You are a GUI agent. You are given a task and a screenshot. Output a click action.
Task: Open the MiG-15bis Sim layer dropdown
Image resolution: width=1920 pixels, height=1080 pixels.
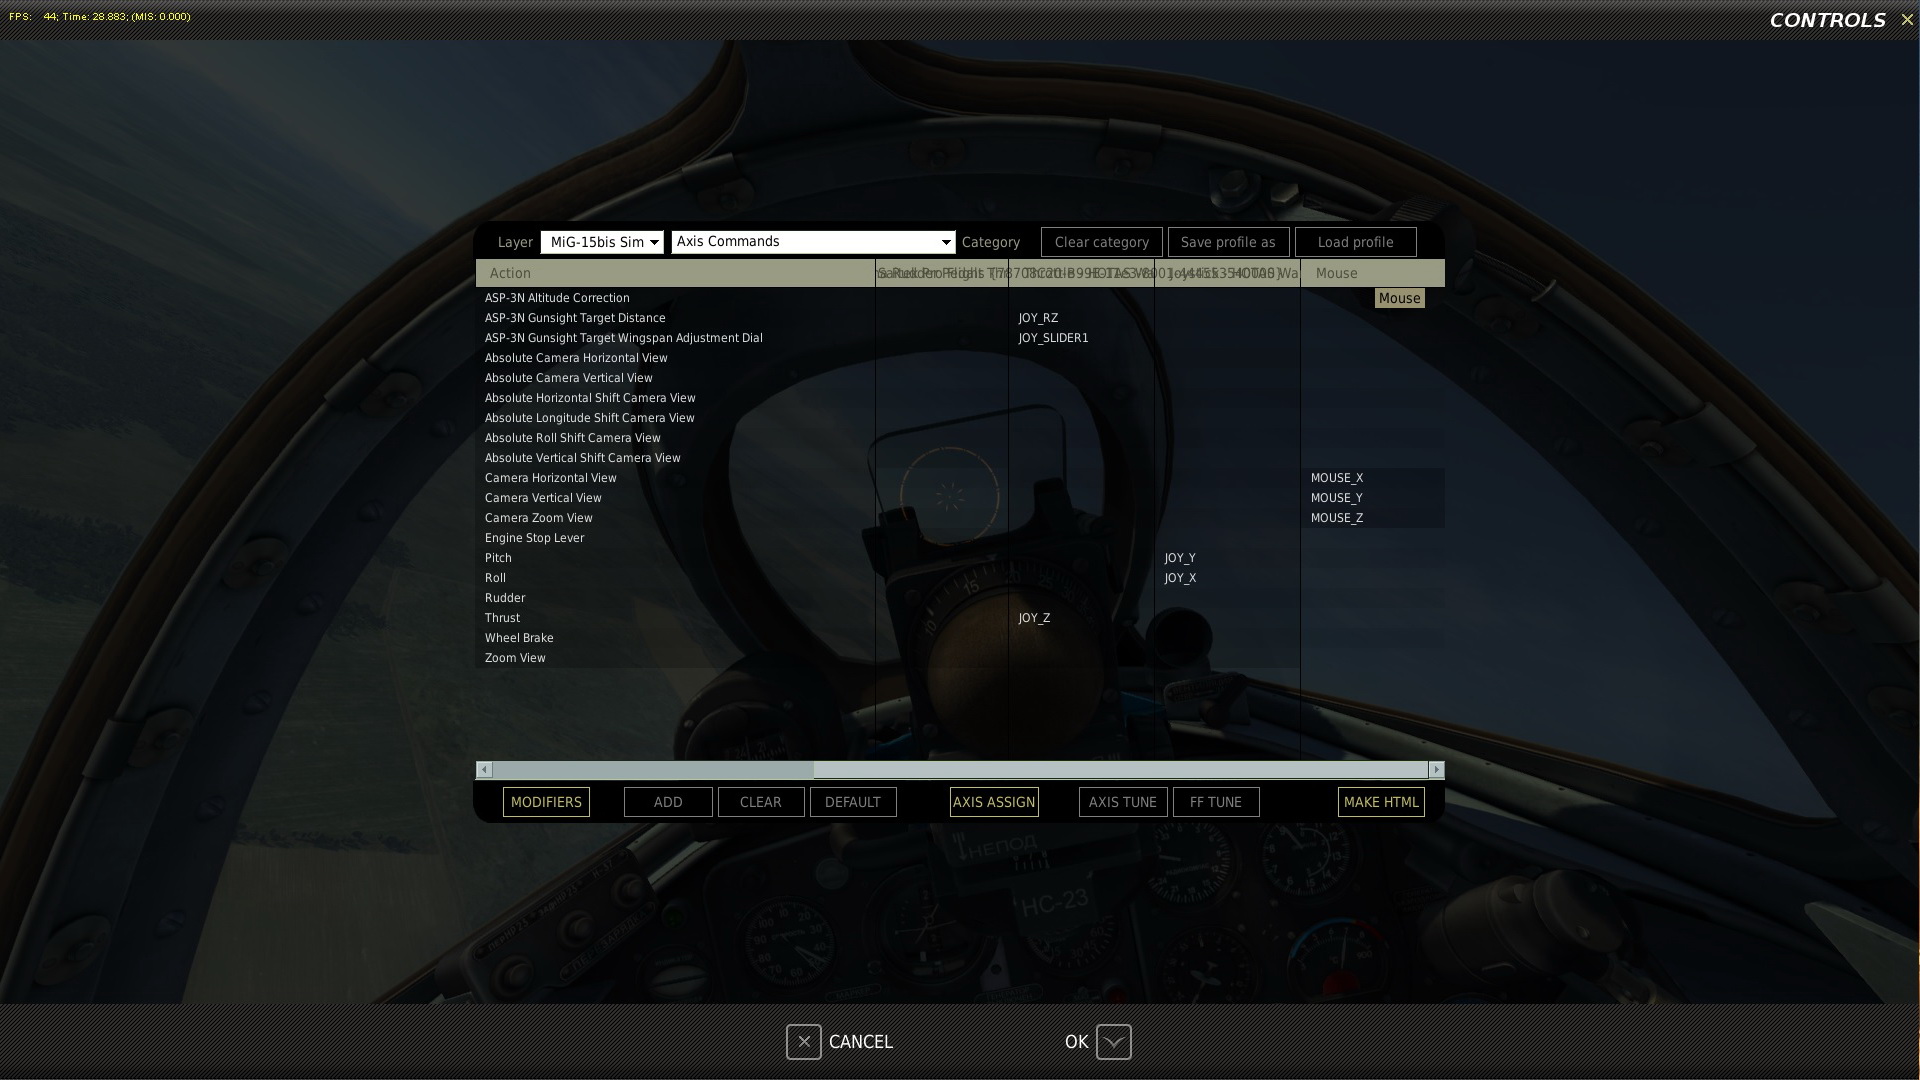coord(602,242)
